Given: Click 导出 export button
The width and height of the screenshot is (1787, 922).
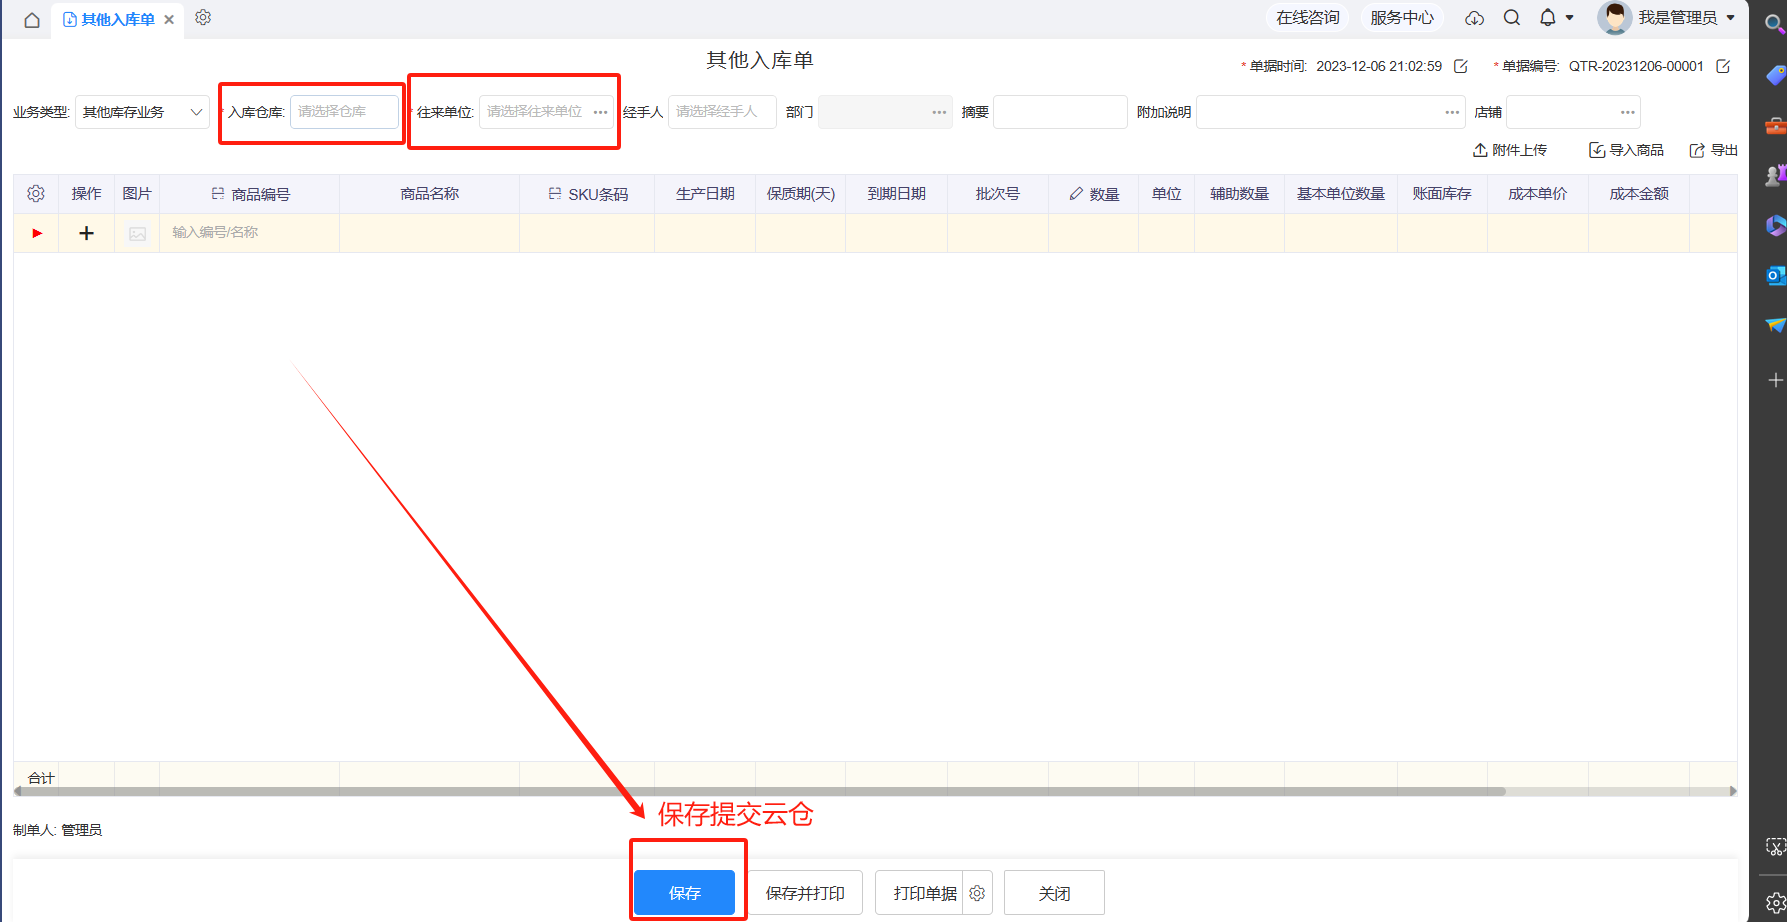Looking at the screenshot, I should [x=1714, y=150].
